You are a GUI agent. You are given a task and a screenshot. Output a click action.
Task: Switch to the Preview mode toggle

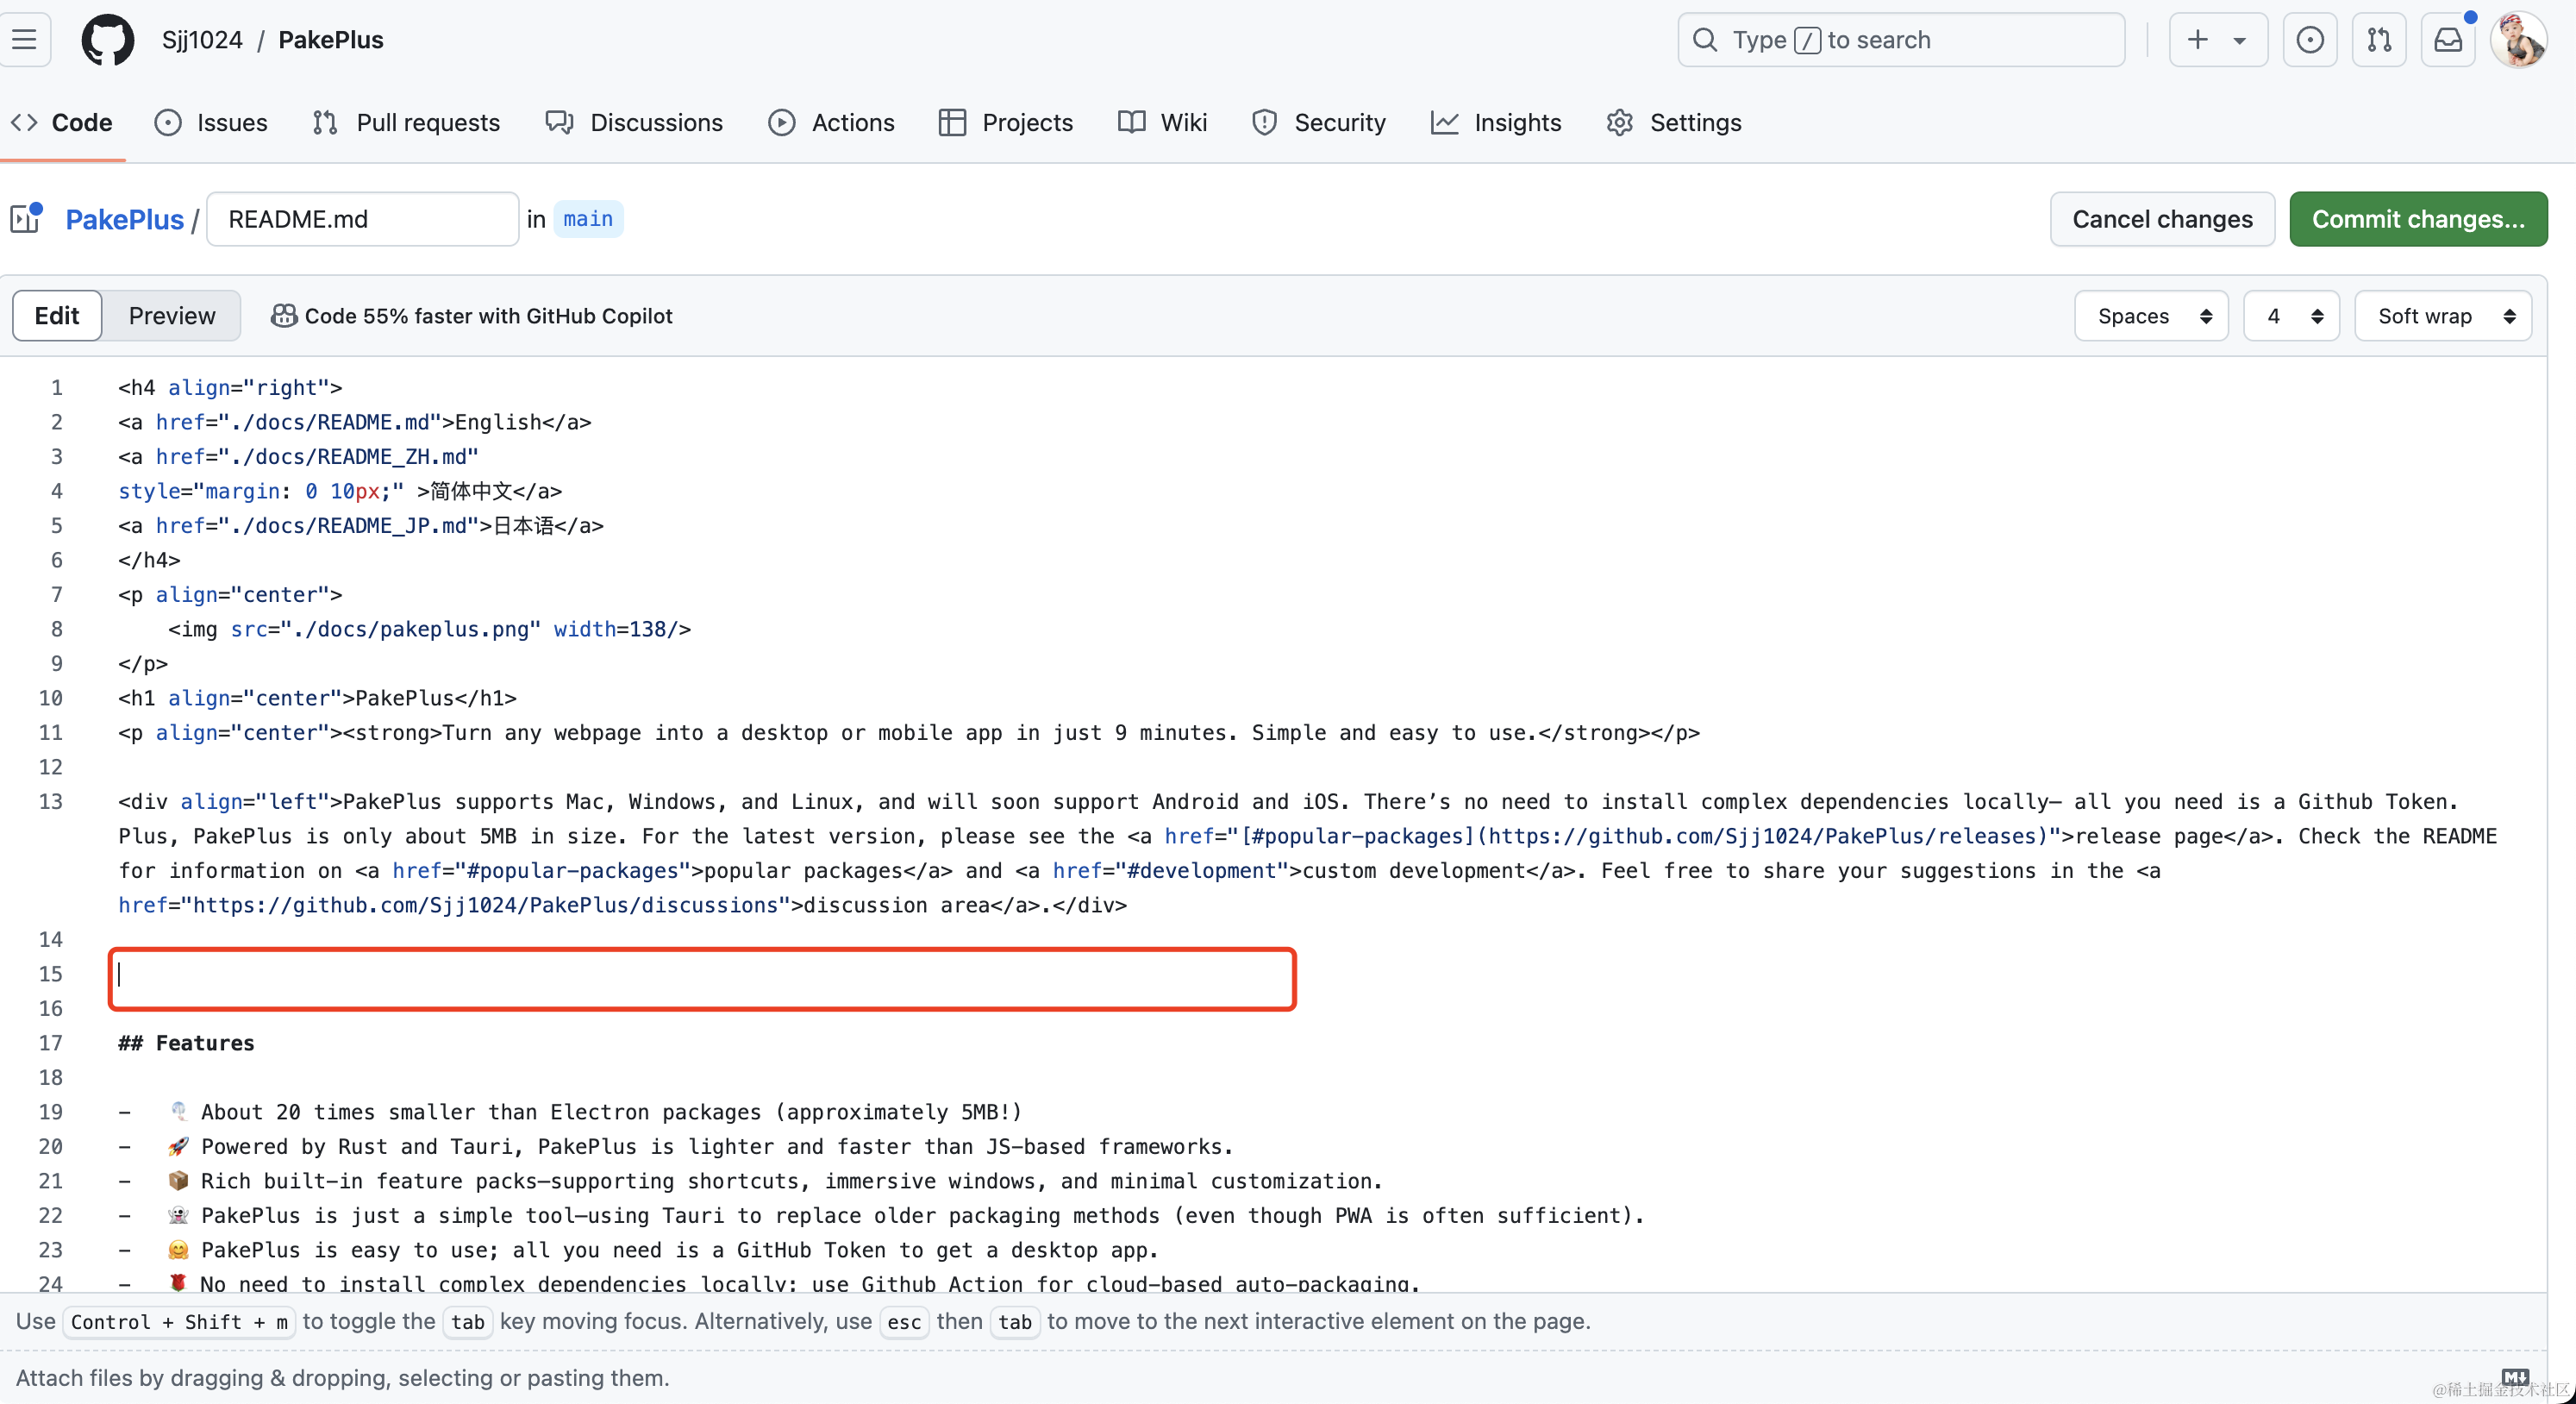pos(171,316)
